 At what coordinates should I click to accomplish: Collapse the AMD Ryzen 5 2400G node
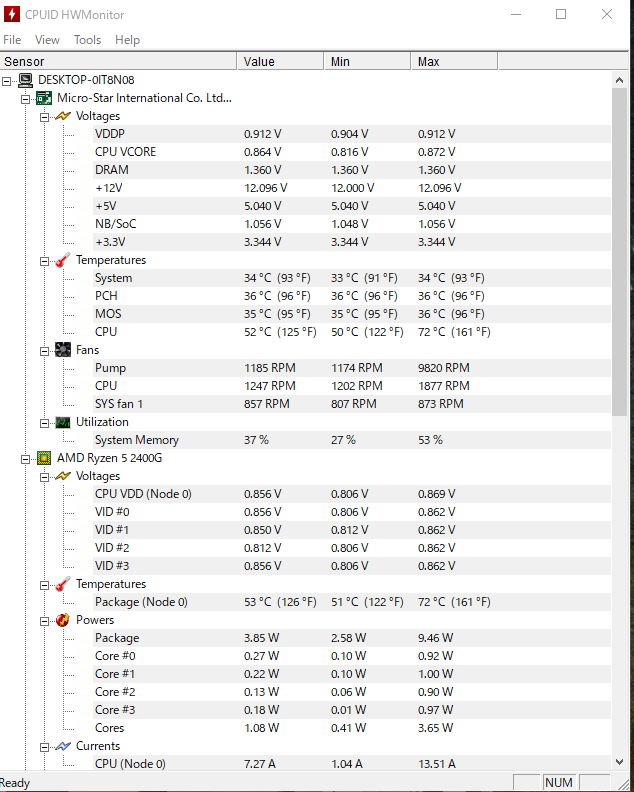(x=25, y=459)
